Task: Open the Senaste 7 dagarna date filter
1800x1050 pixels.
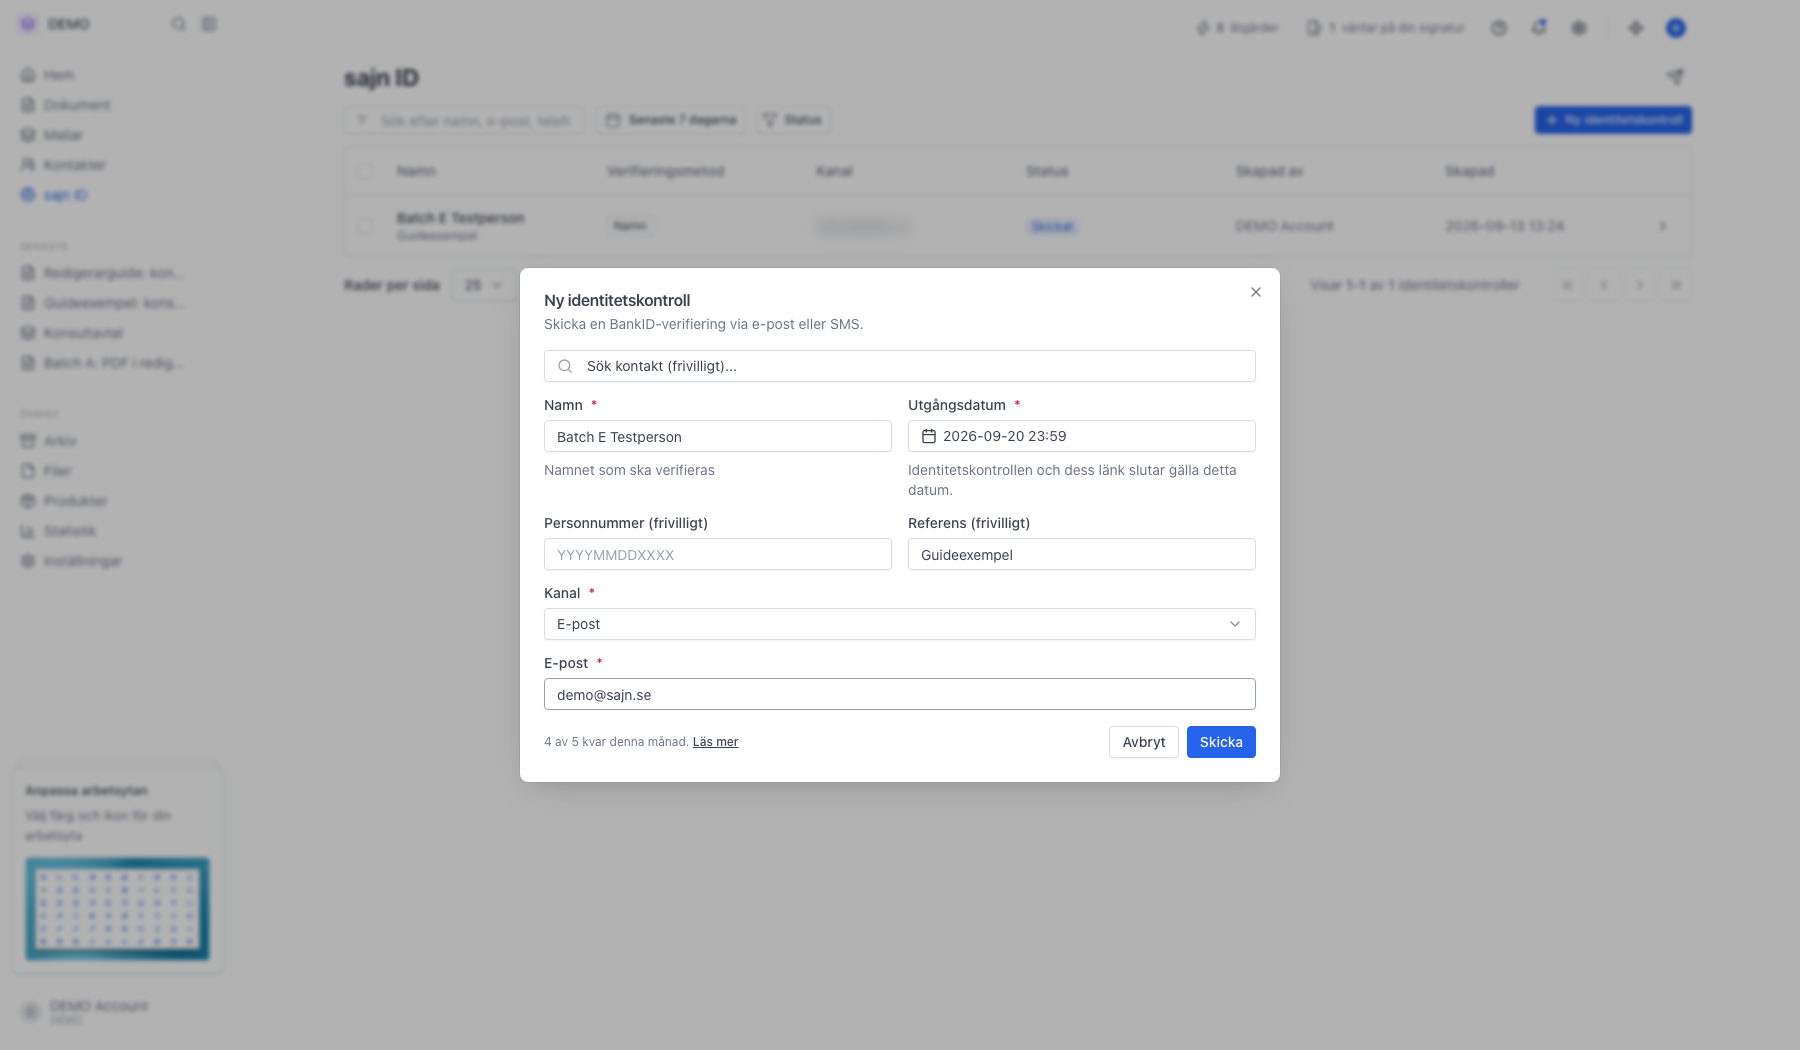Action: click(672, 120)
